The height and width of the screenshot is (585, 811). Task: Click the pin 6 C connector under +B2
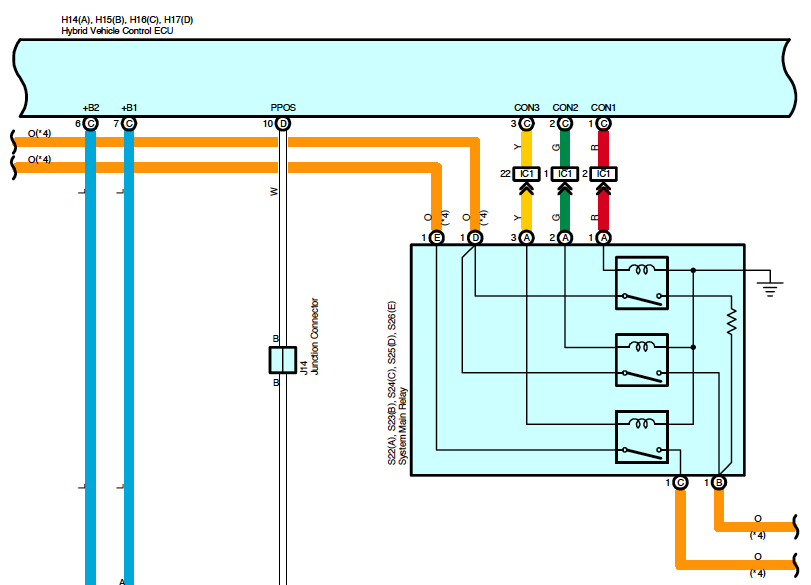point(91,124)
